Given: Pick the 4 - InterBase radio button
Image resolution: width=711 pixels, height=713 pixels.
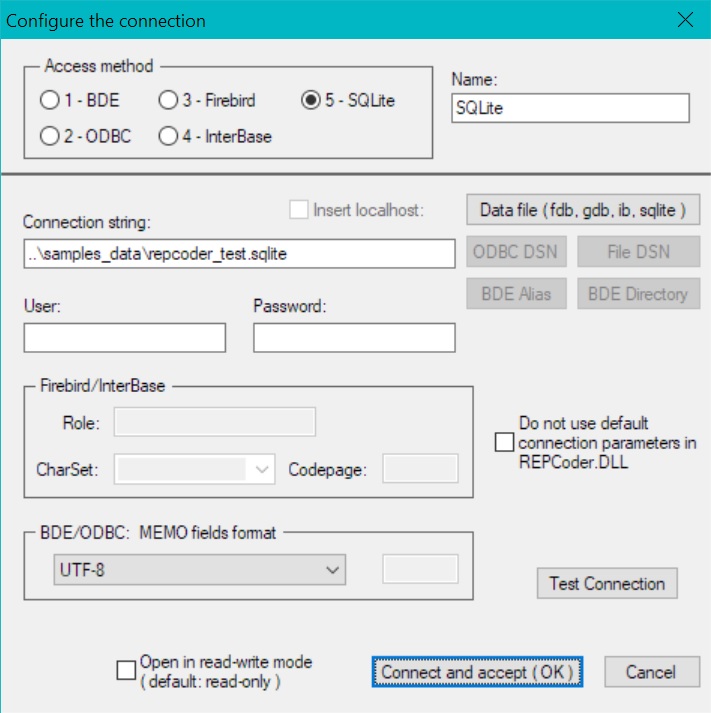Looking at the screenshot, I should tap(167, 136).
